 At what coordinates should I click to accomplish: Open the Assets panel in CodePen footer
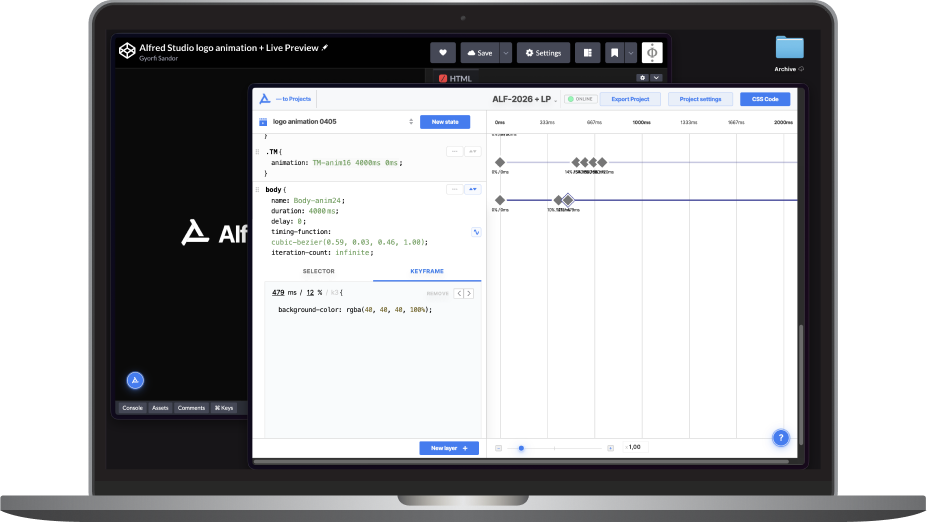point(160,408)
